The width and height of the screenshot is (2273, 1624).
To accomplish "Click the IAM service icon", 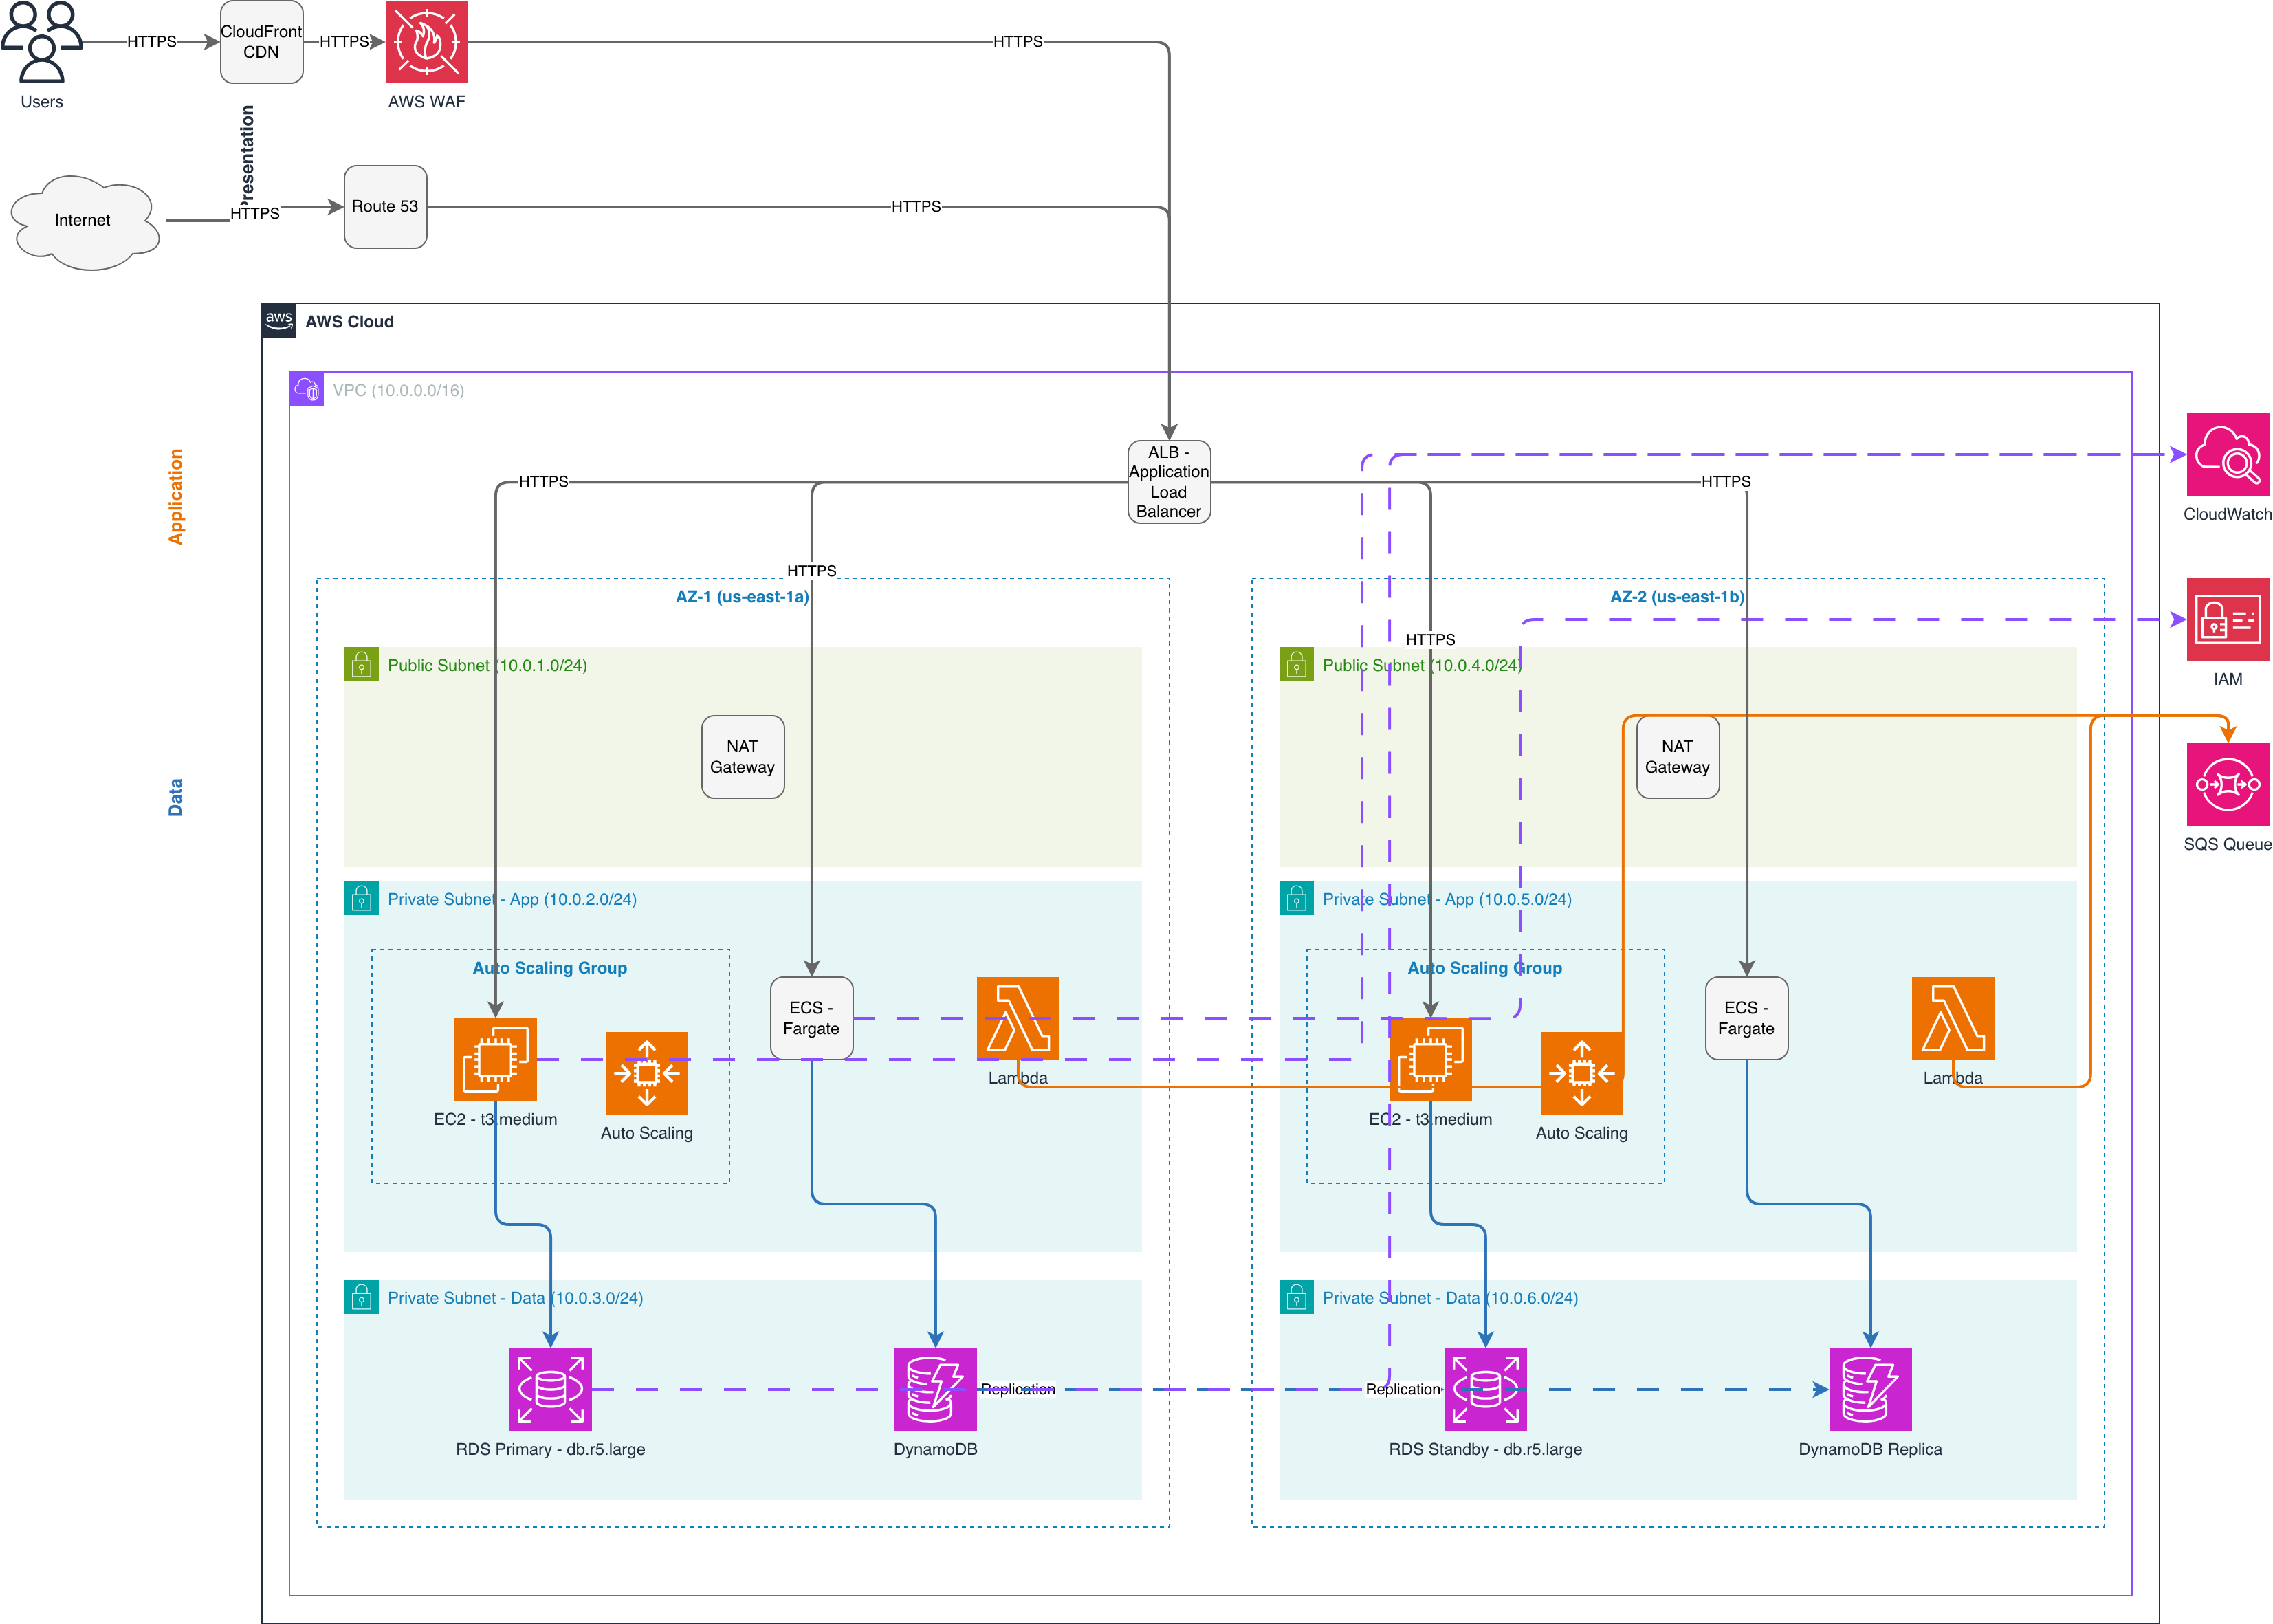I will pyautogui.click(x=2228, y=619).
